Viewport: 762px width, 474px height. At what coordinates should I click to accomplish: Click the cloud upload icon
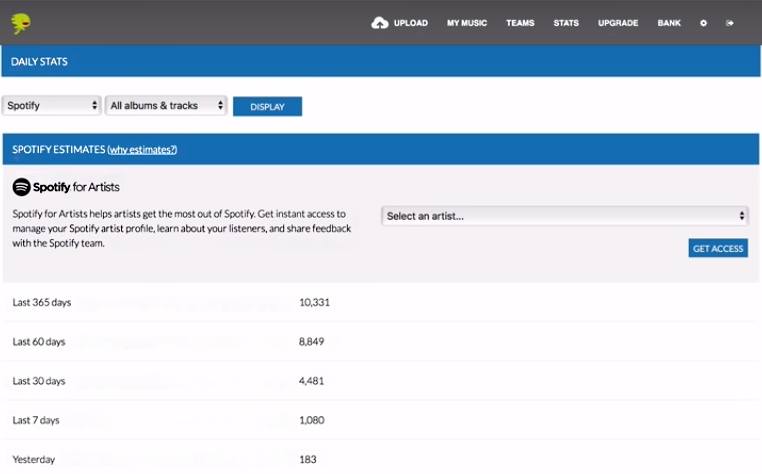(x=380, y=23)
